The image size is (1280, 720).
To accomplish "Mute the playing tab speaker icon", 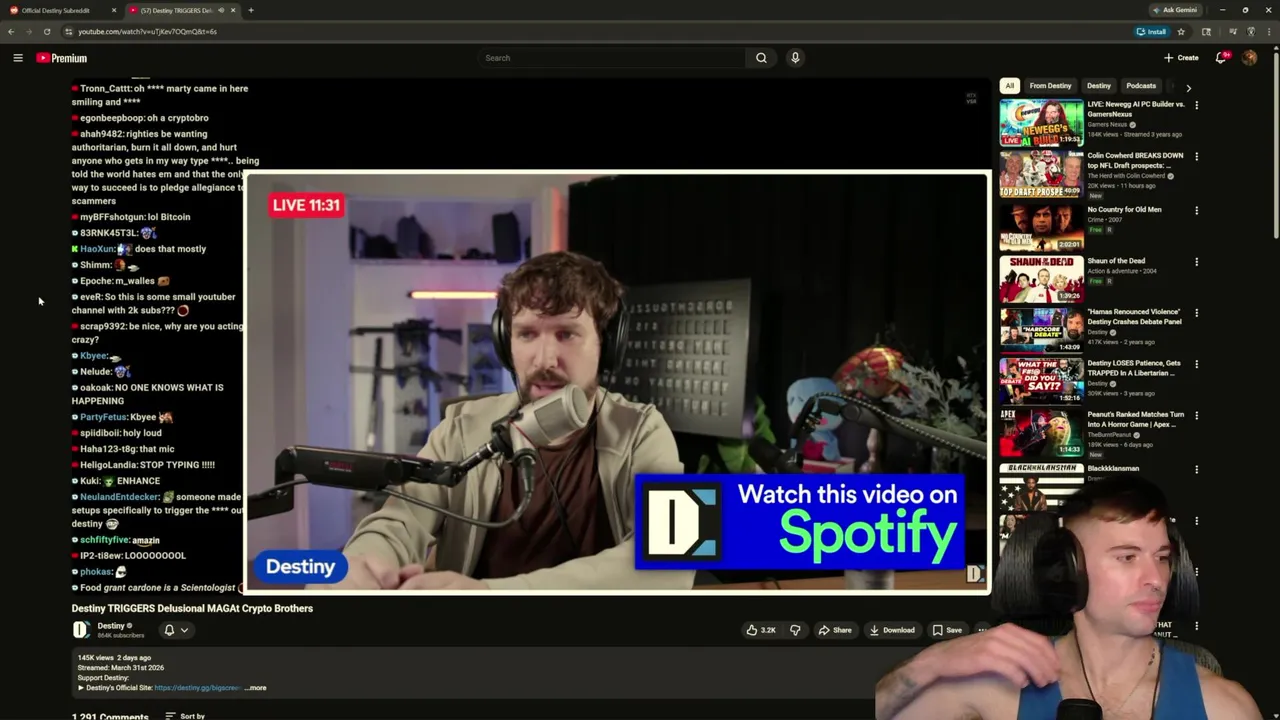I will 221,10.
